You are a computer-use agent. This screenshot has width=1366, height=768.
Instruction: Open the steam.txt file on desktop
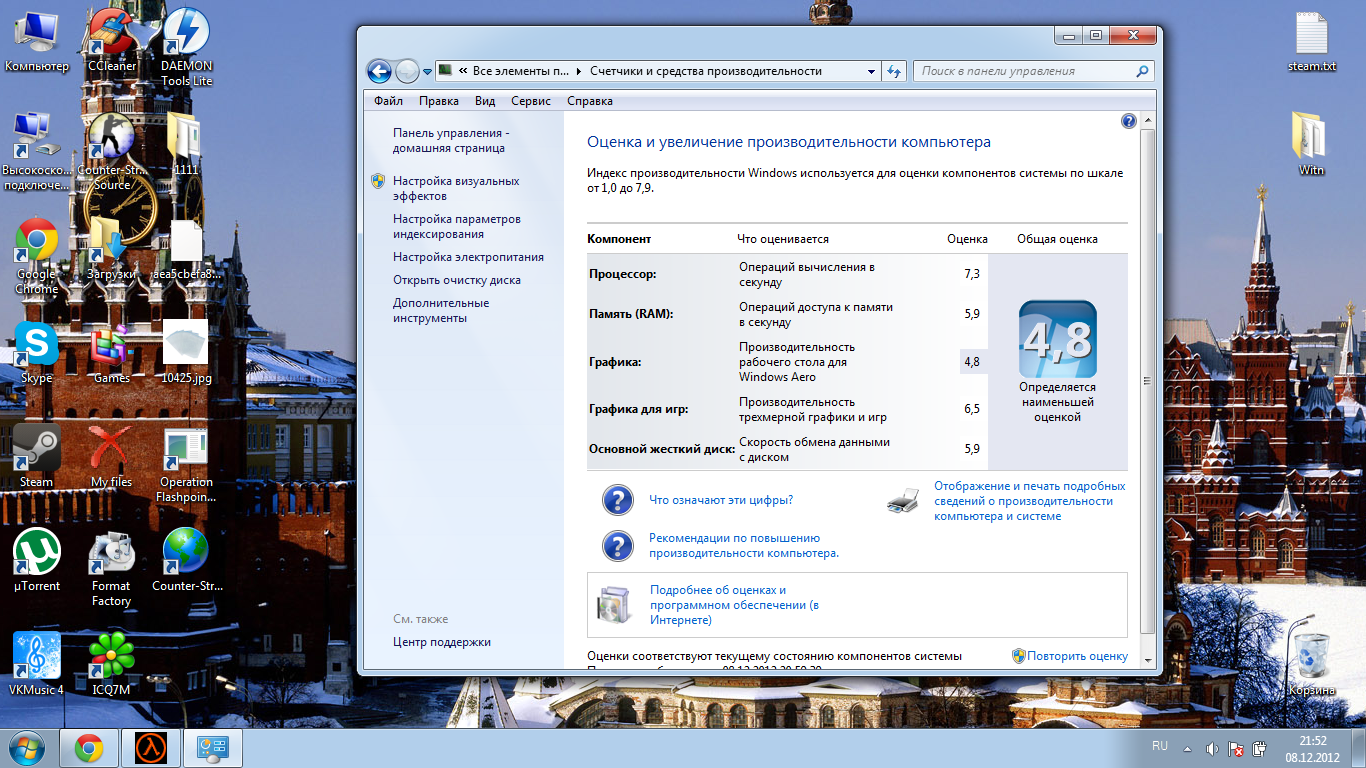coord(1311,41)
